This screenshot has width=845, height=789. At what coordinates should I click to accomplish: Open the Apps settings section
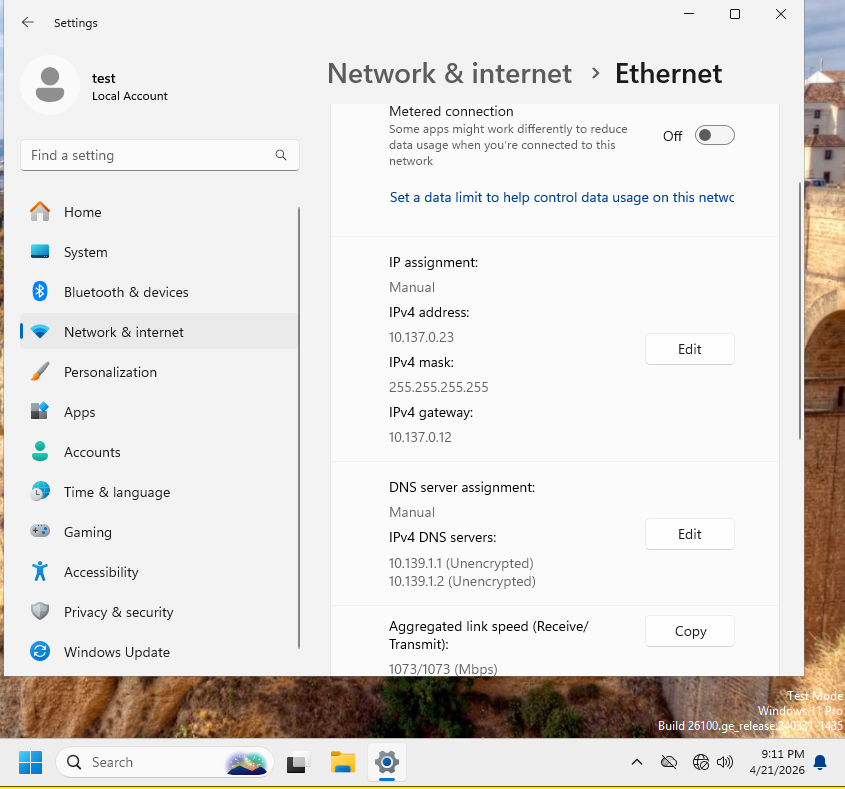tap(80, 412)
